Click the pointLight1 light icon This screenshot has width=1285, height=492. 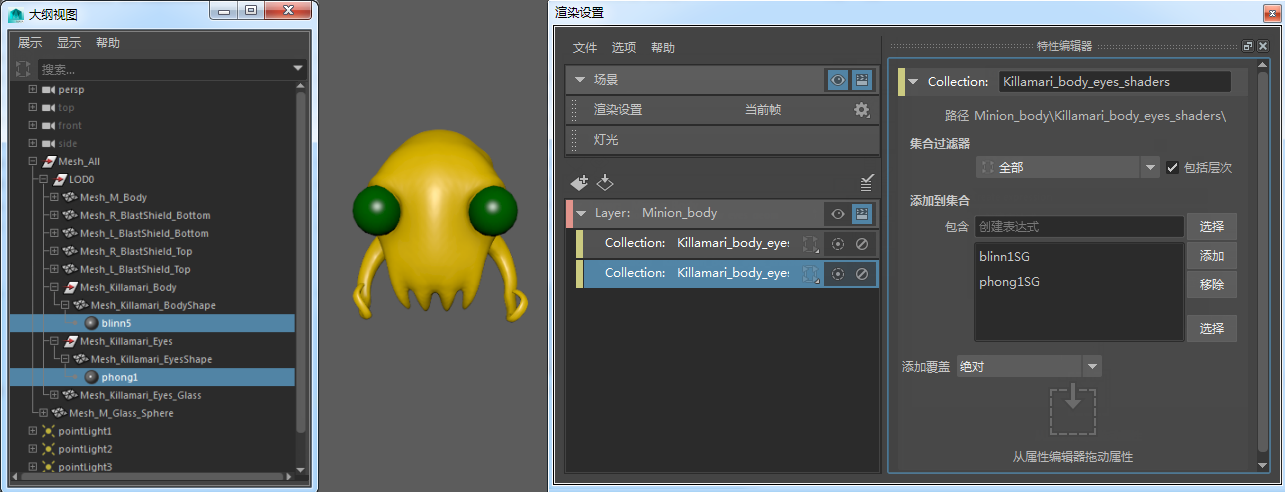coord(48,431)
